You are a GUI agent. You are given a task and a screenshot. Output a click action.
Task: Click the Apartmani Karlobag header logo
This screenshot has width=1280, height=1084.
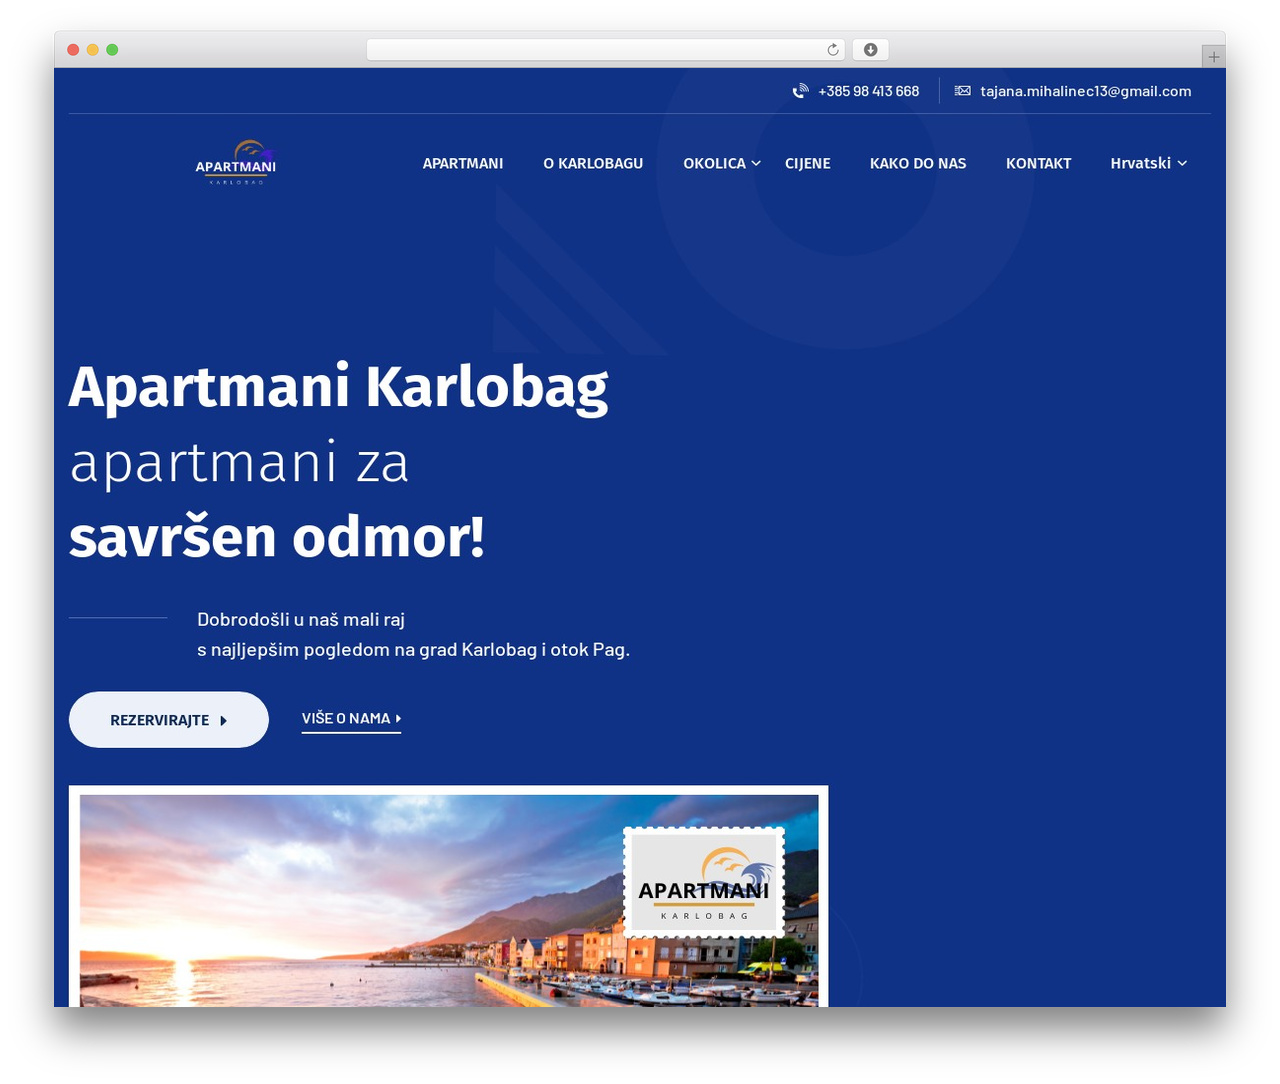236,162
